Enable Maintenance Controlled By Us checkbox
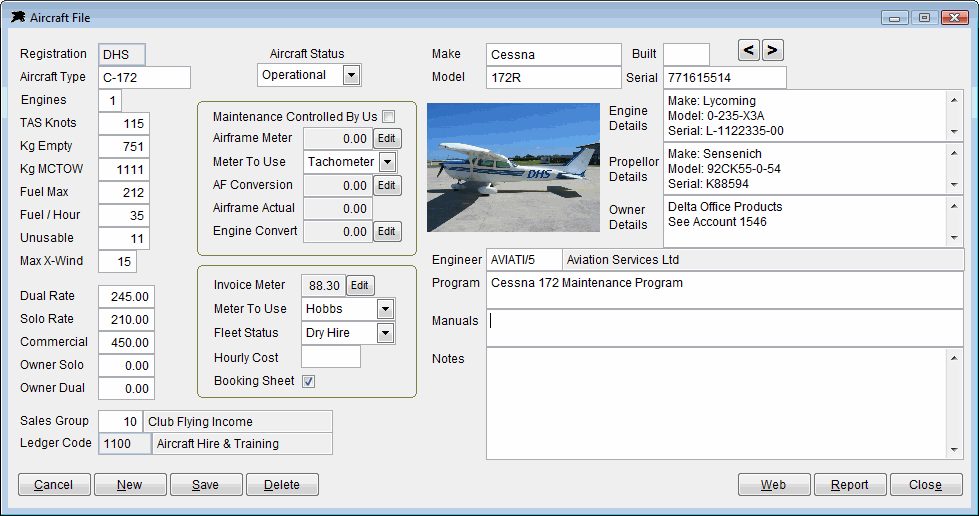Image resolution: width=979 pixels, height=516 pixels. coord(388,117)
